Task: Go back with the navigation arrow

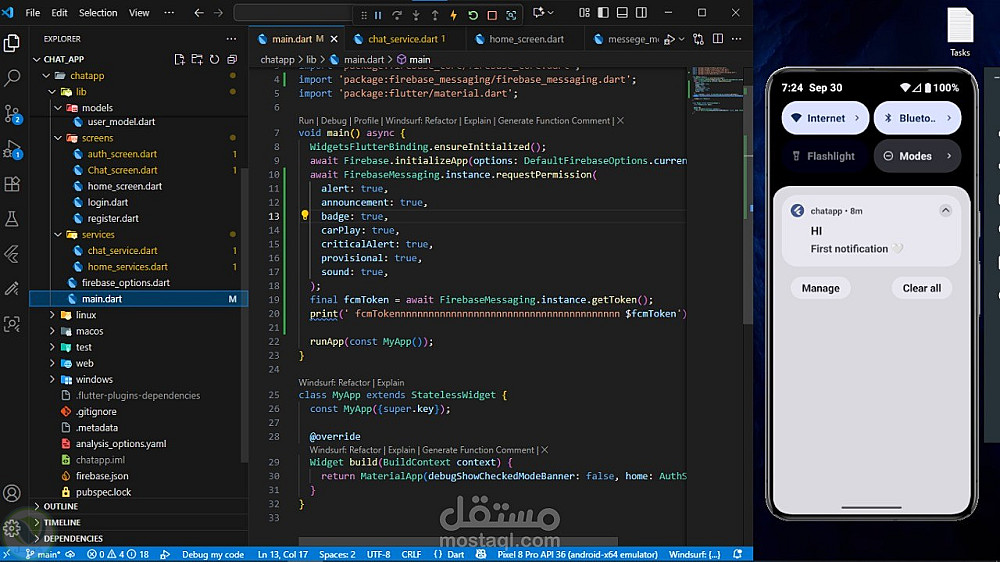Action: (199, 13)
